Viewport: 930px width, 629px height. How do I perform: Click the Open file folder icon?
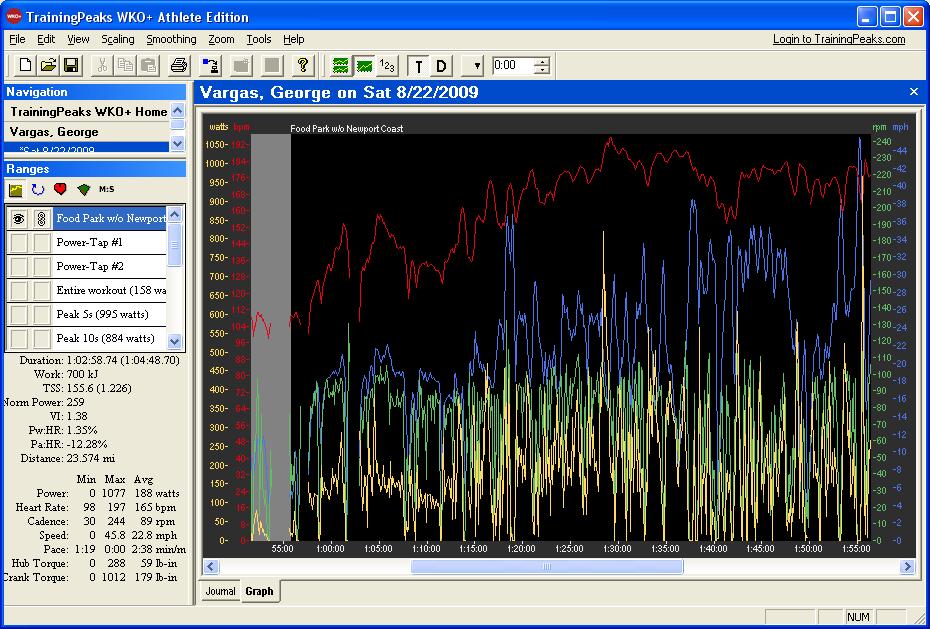(x=48, y=66)
